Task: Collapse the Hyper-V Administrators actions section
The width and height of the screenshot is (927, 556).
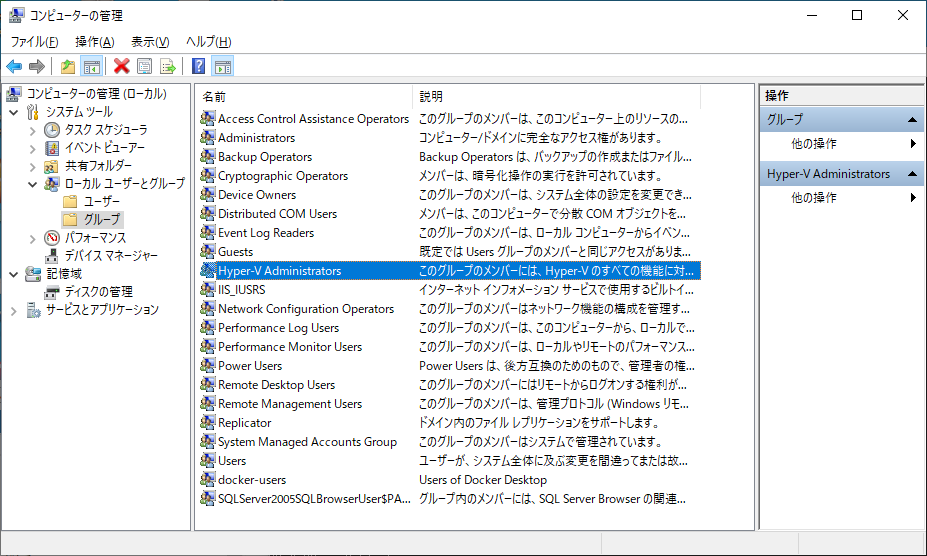Action: point(912,174)
